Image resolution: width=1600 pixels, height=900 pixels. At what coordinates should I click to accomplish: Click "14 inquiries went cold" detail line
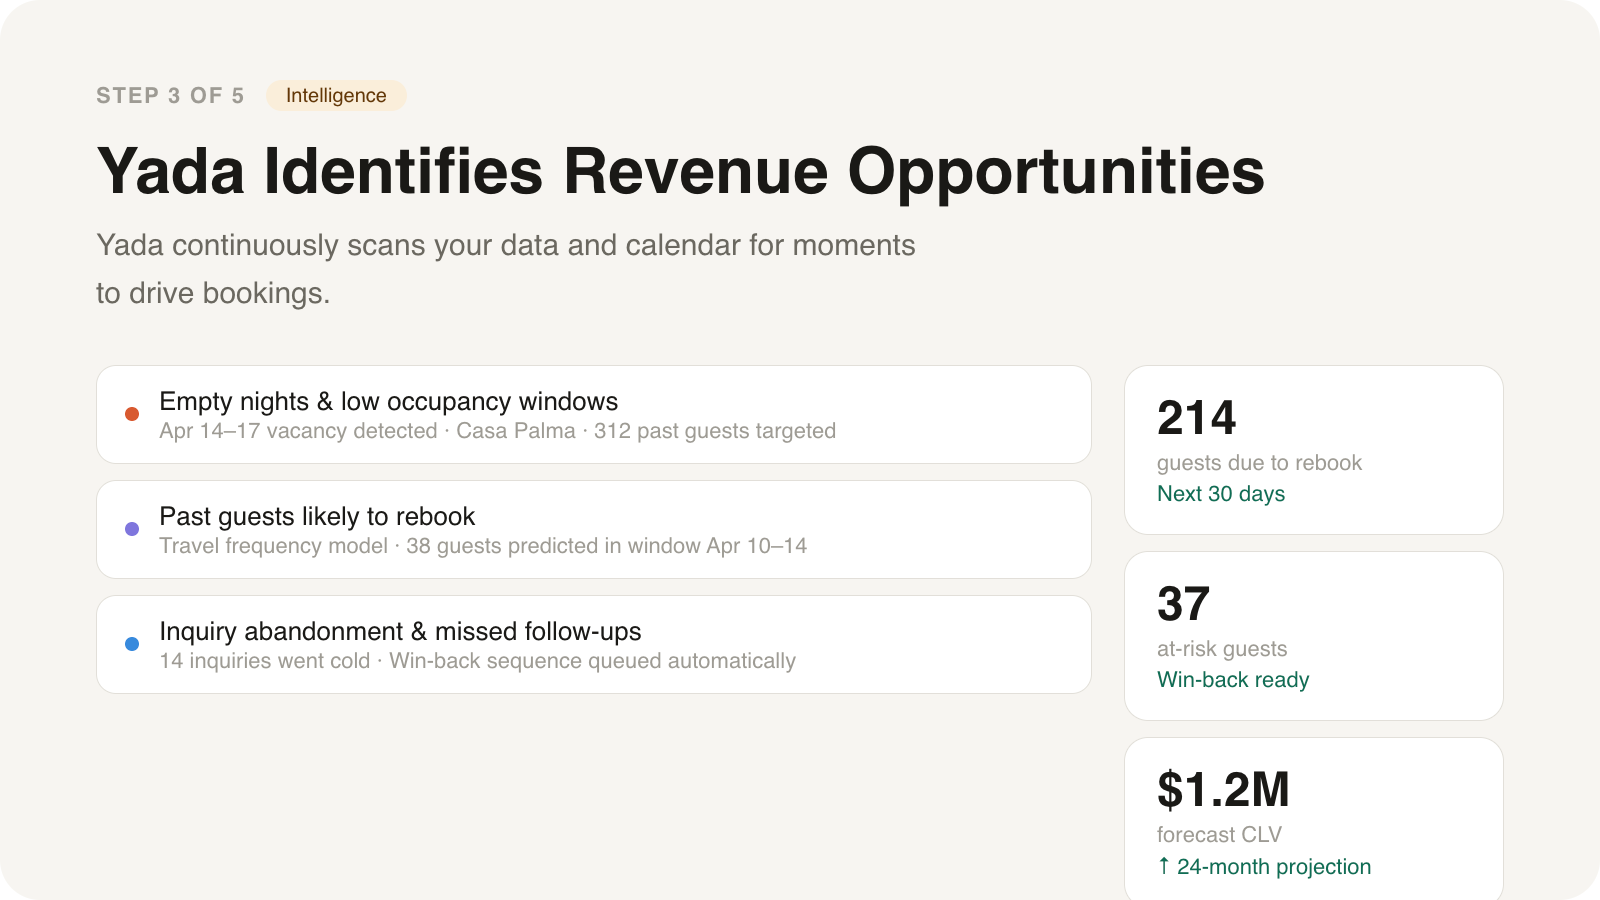pyautogui.click(x=478, y=661)
